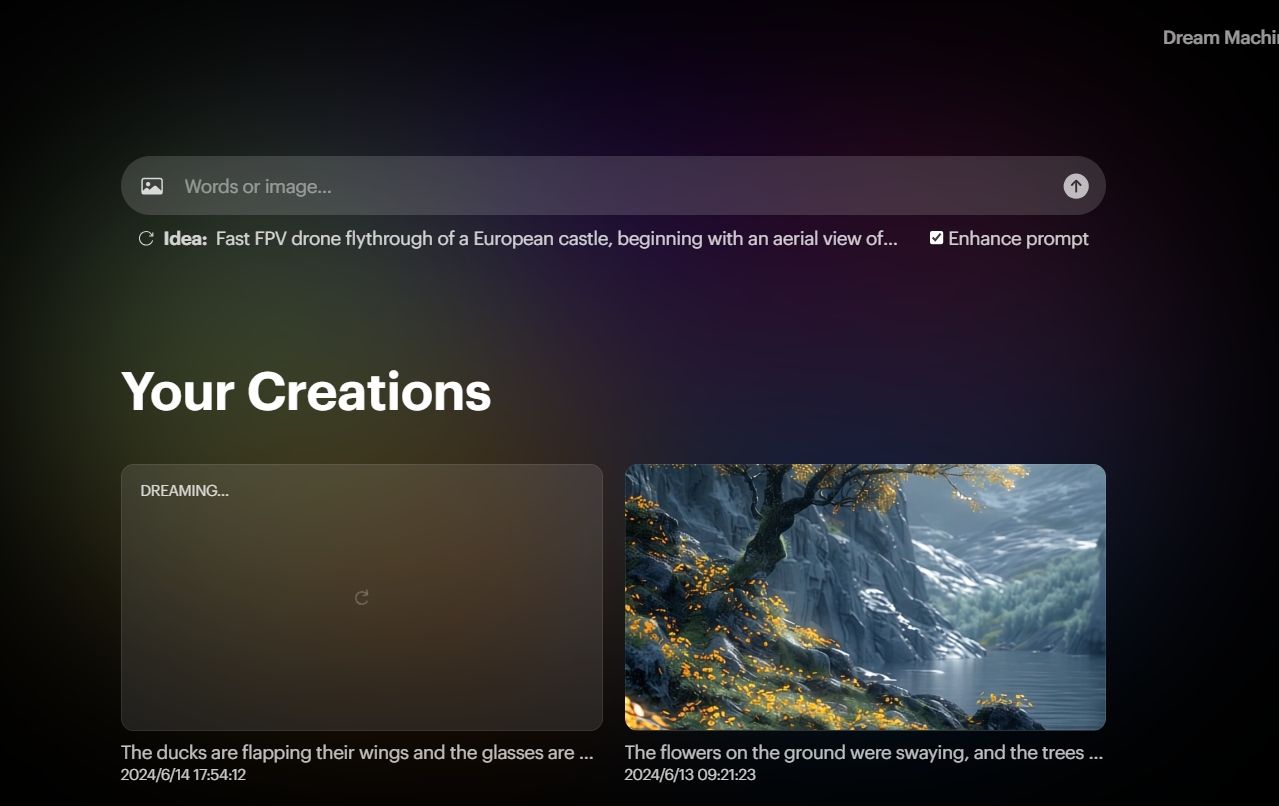This screenshot has width=1279, height=806.
Task: Click the loading spinner in the dreaming card
Action: coord(362,597)
